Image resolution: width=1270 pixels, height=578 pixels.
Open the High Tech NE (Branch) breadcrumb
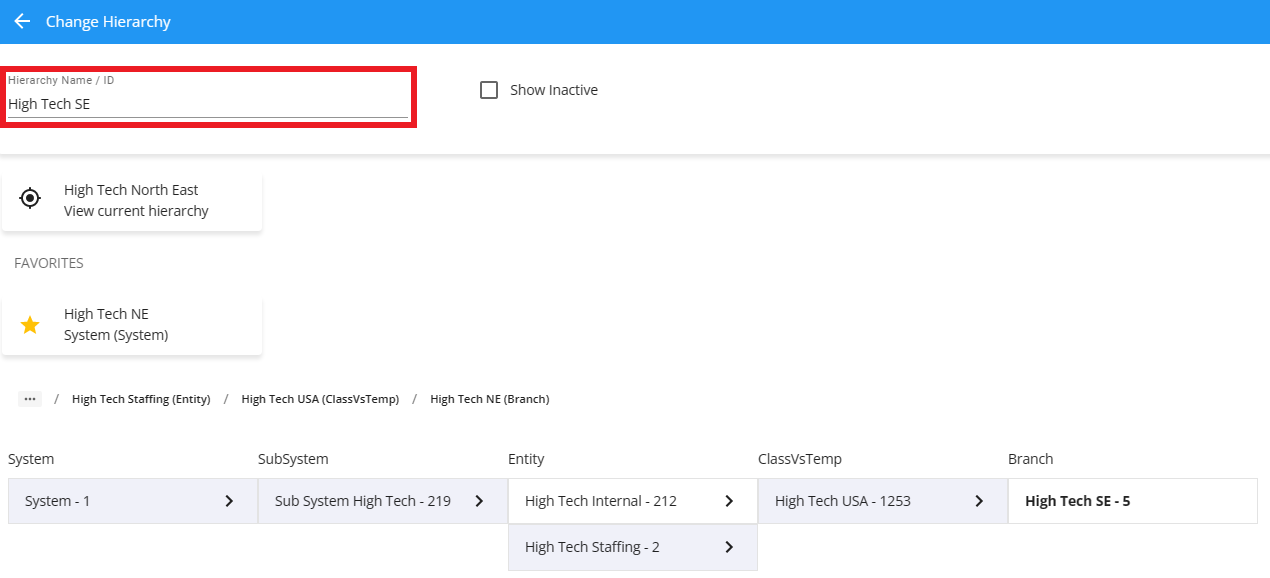[490, 399]
